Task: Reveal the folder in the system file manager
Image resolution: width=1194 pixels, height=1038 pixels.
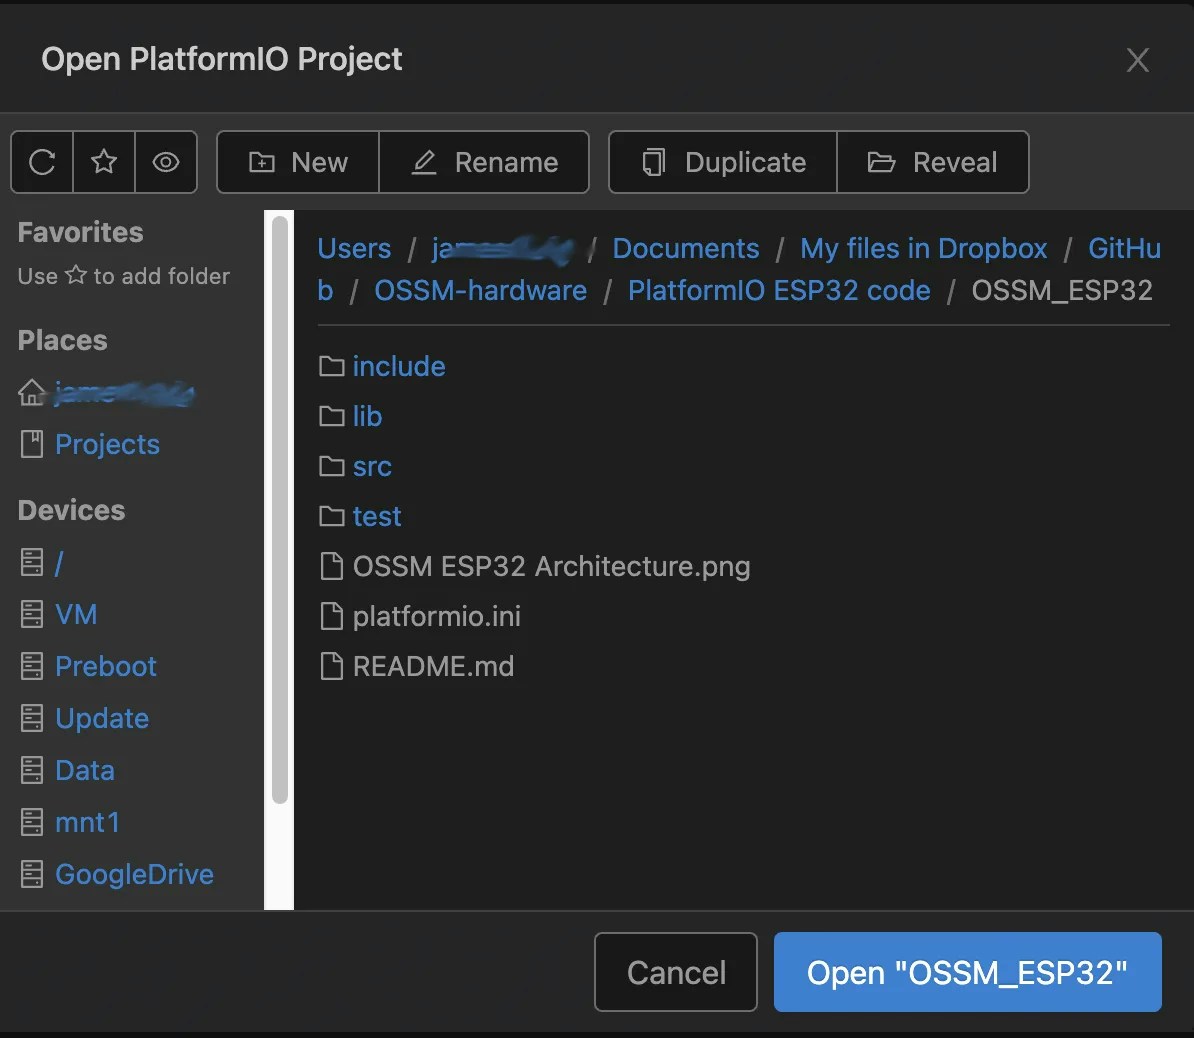Action: tap(933, 162)
